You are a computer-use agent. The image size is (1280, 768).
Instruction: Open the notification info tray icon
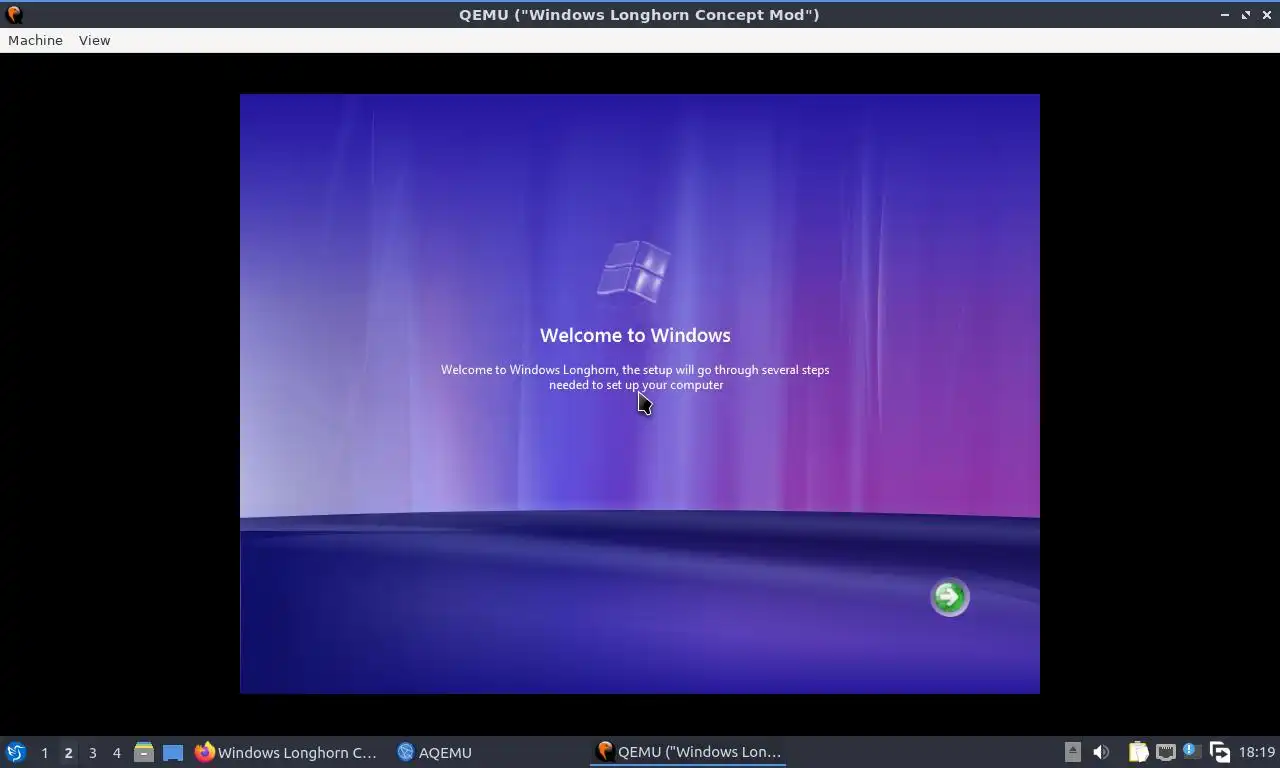coord(1191,750)
